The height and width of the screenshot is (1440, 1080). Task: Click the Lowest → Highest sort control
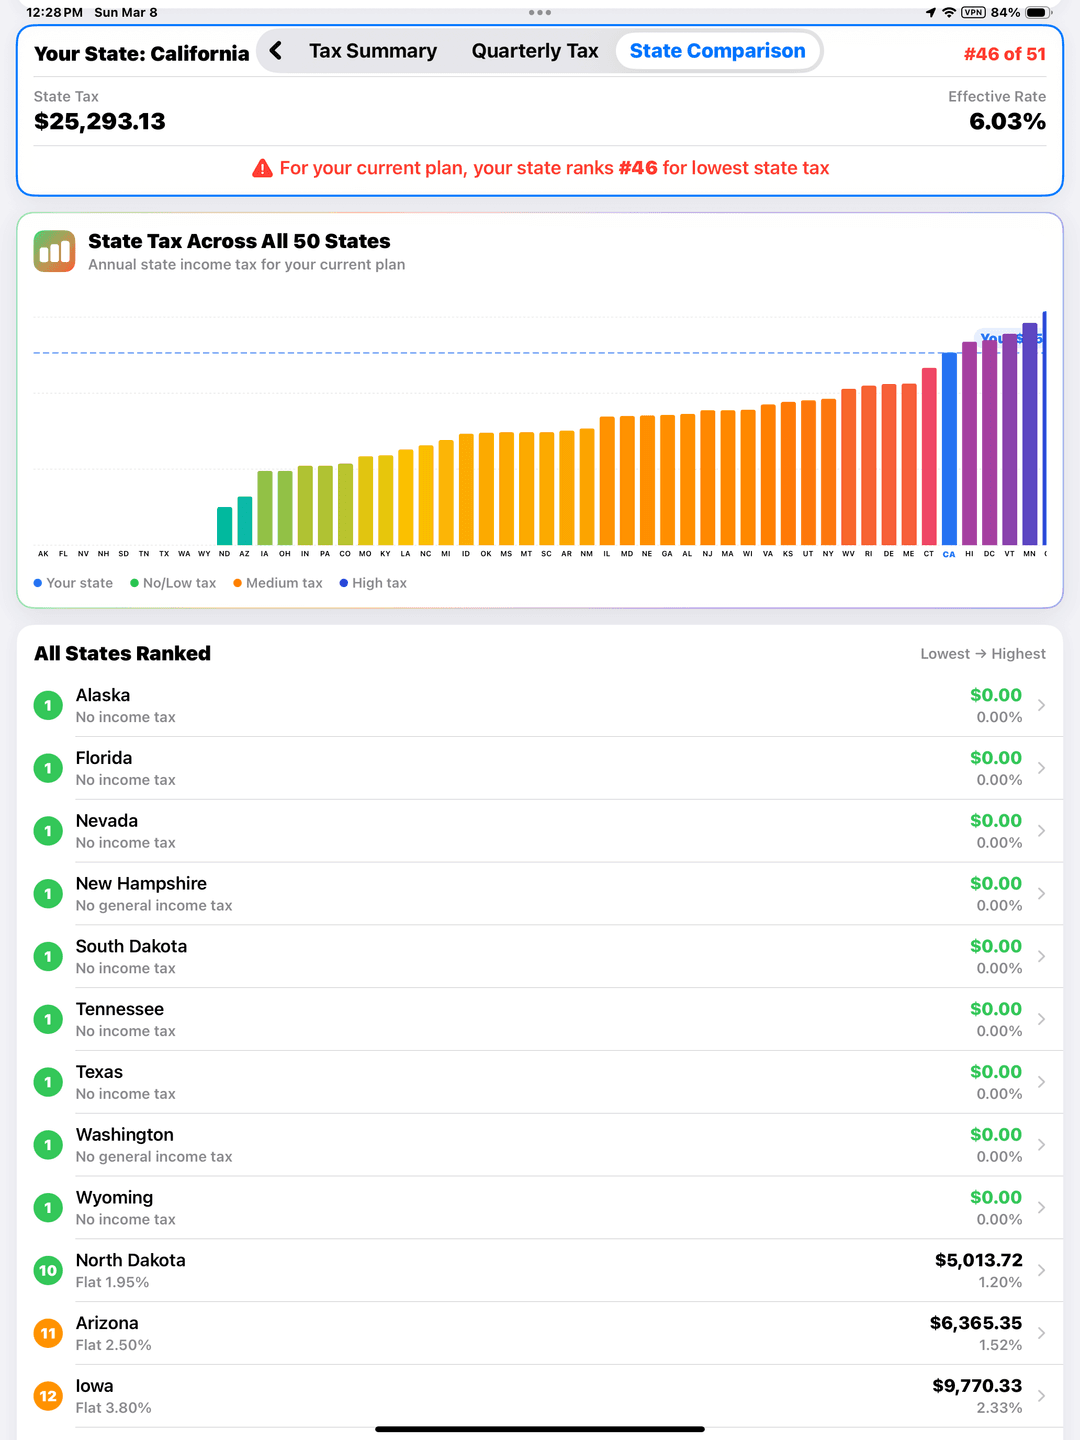[982, 653]
